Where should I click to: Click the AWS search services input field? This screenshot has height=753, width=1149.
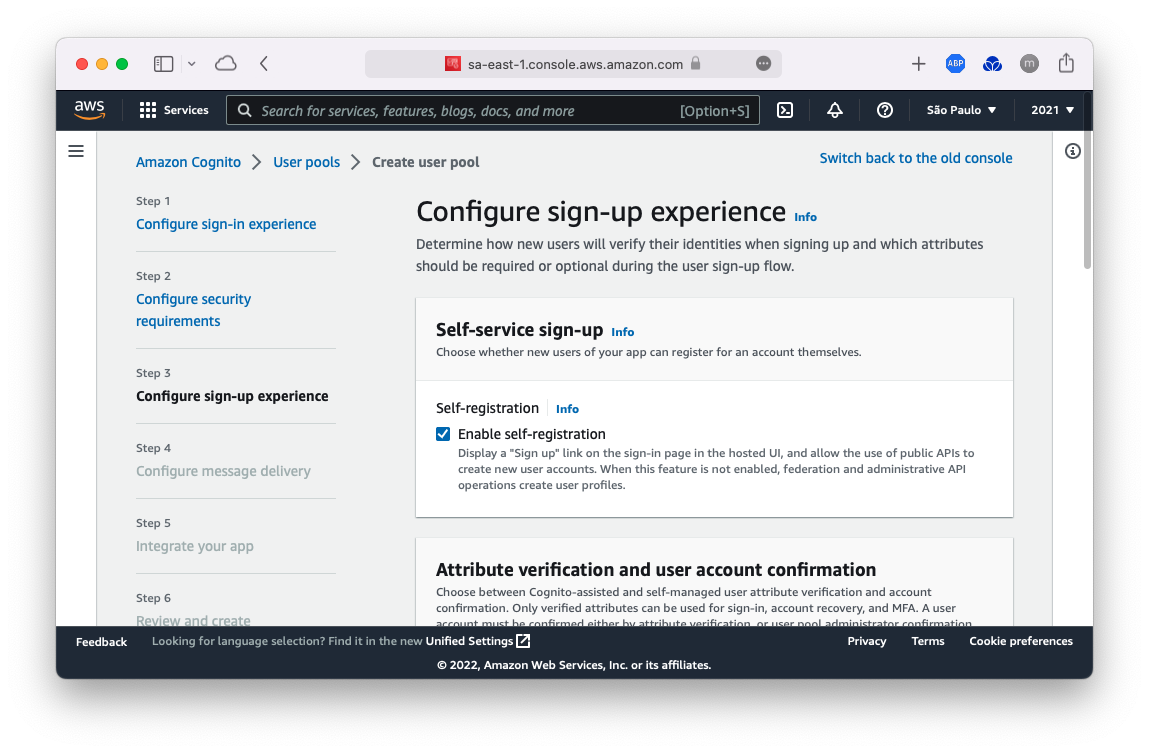coord(492,110)
